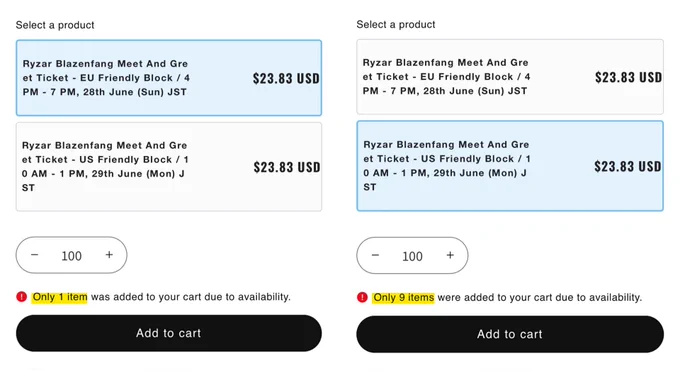Click $23.83 USD price of left EU ticket
This screenshot has height=383, width=680.
[286, 79]
